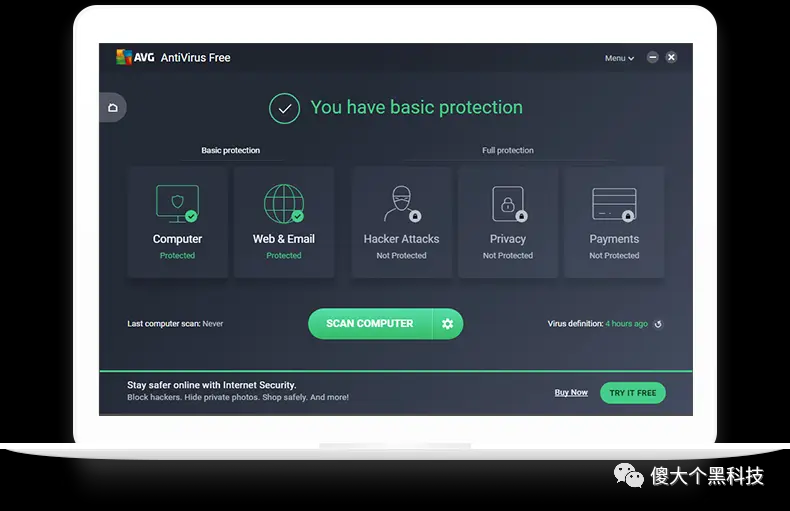790x511 pixels.
Task: Open the Menu dropdown
Action: (x=619, y=58)
